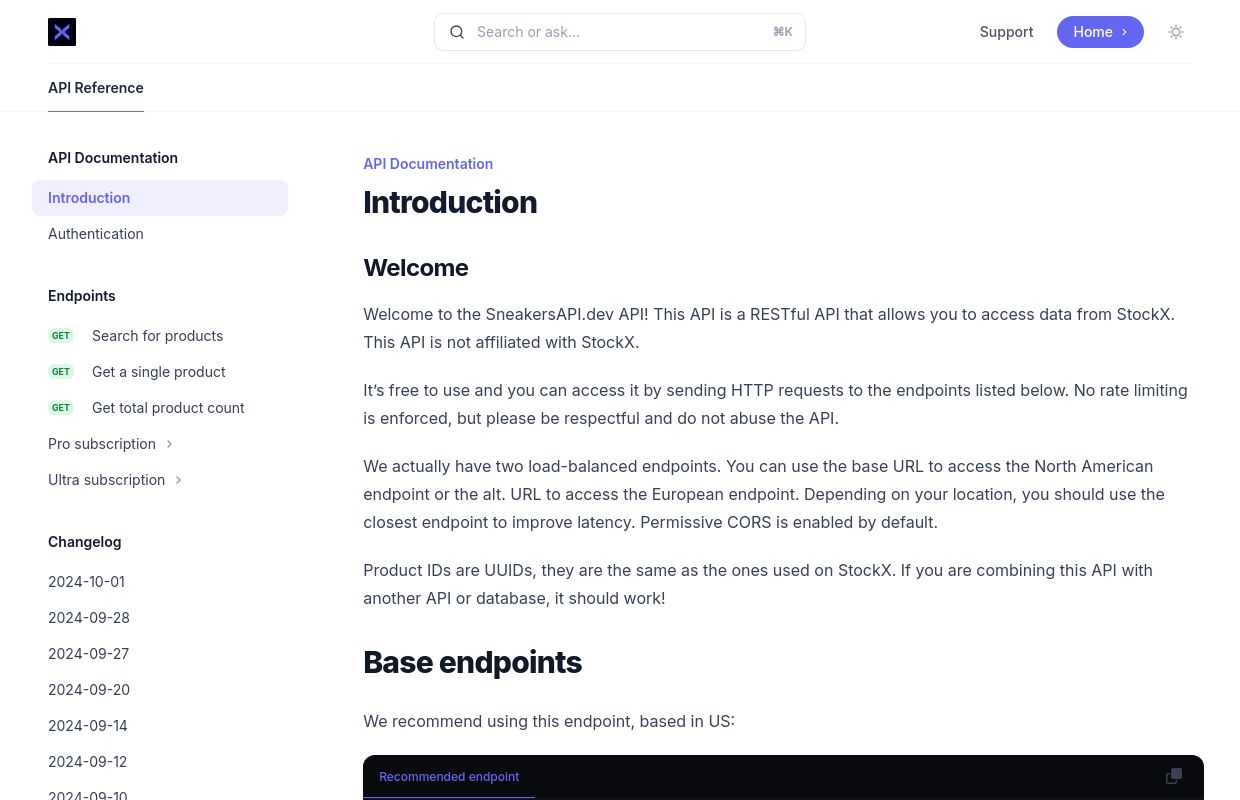Click the Introduction page title
1240x800 pixels.
[x=450, y=202]
